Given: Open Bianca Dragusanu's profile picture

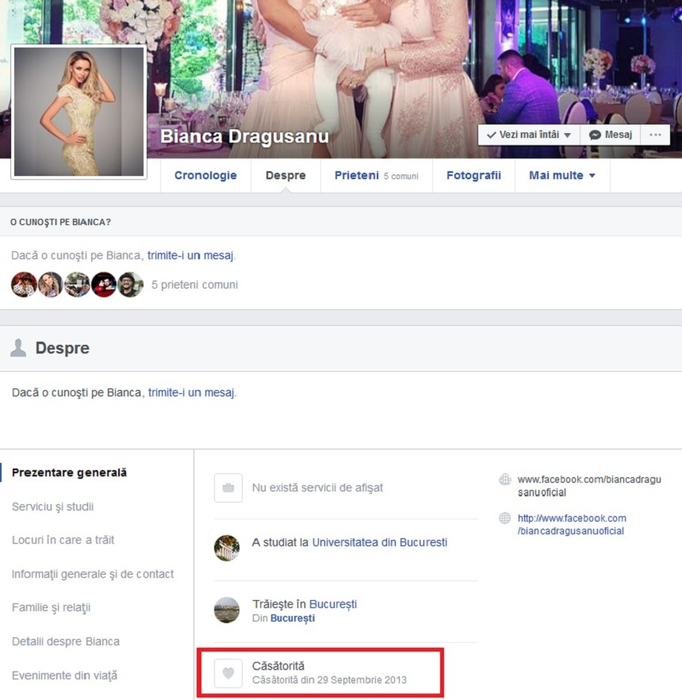Looking at the screenshot, I should coord(79,112).
